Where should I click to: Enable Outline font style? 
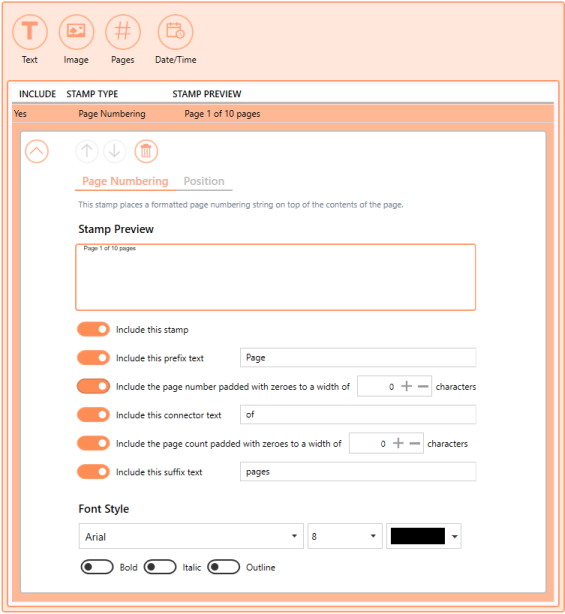click(x=224, y=567)
